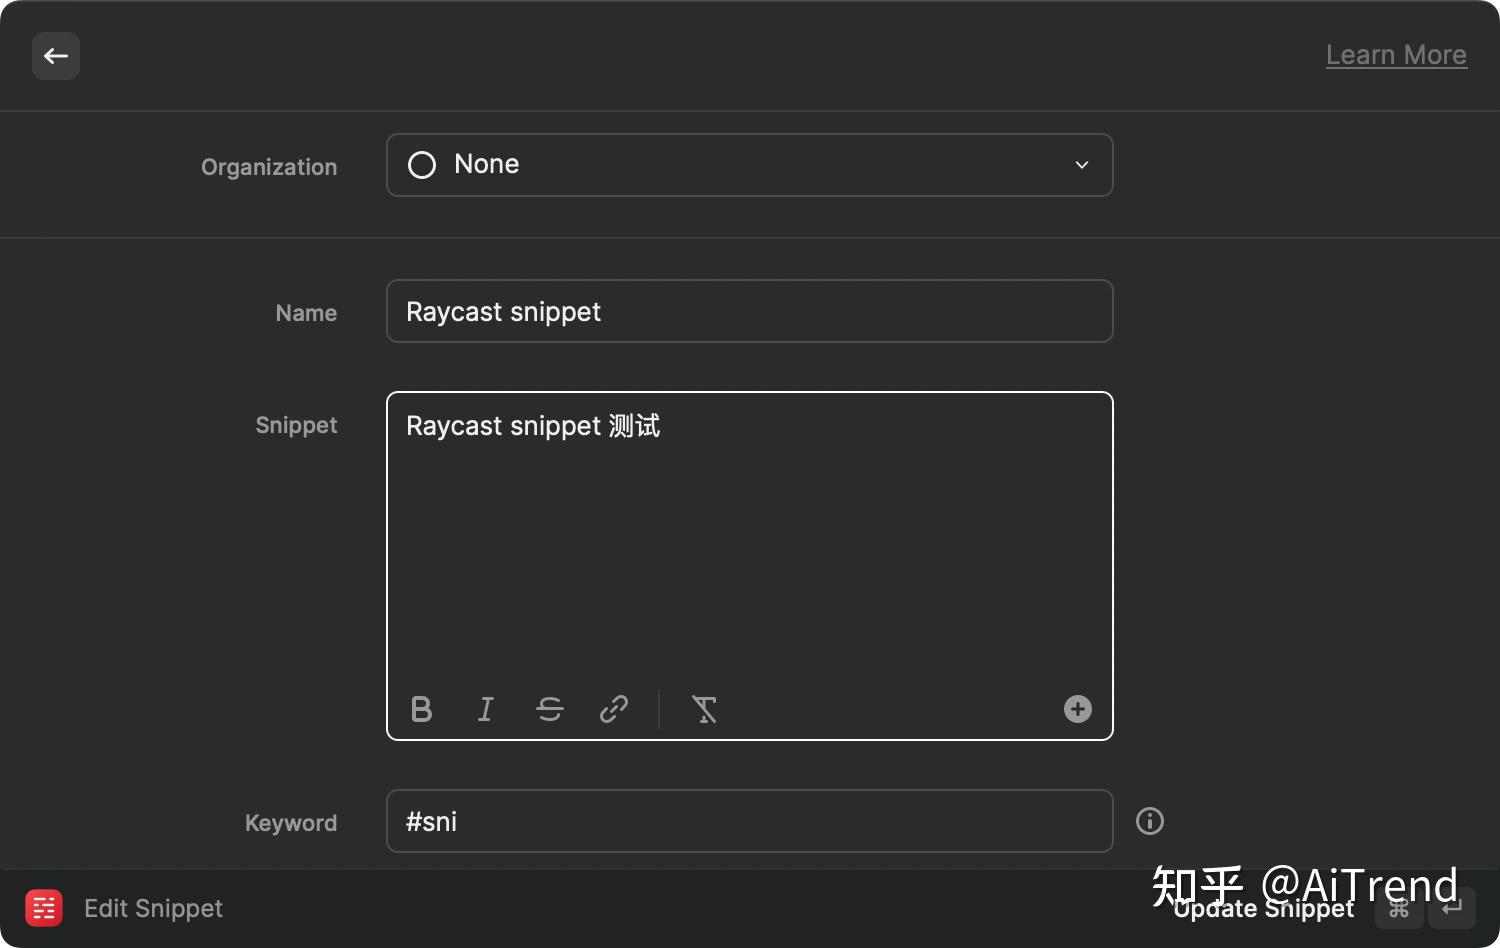
Task: Open the Organization dropdown
Action: pyautogui.click(x=750, y=165)
